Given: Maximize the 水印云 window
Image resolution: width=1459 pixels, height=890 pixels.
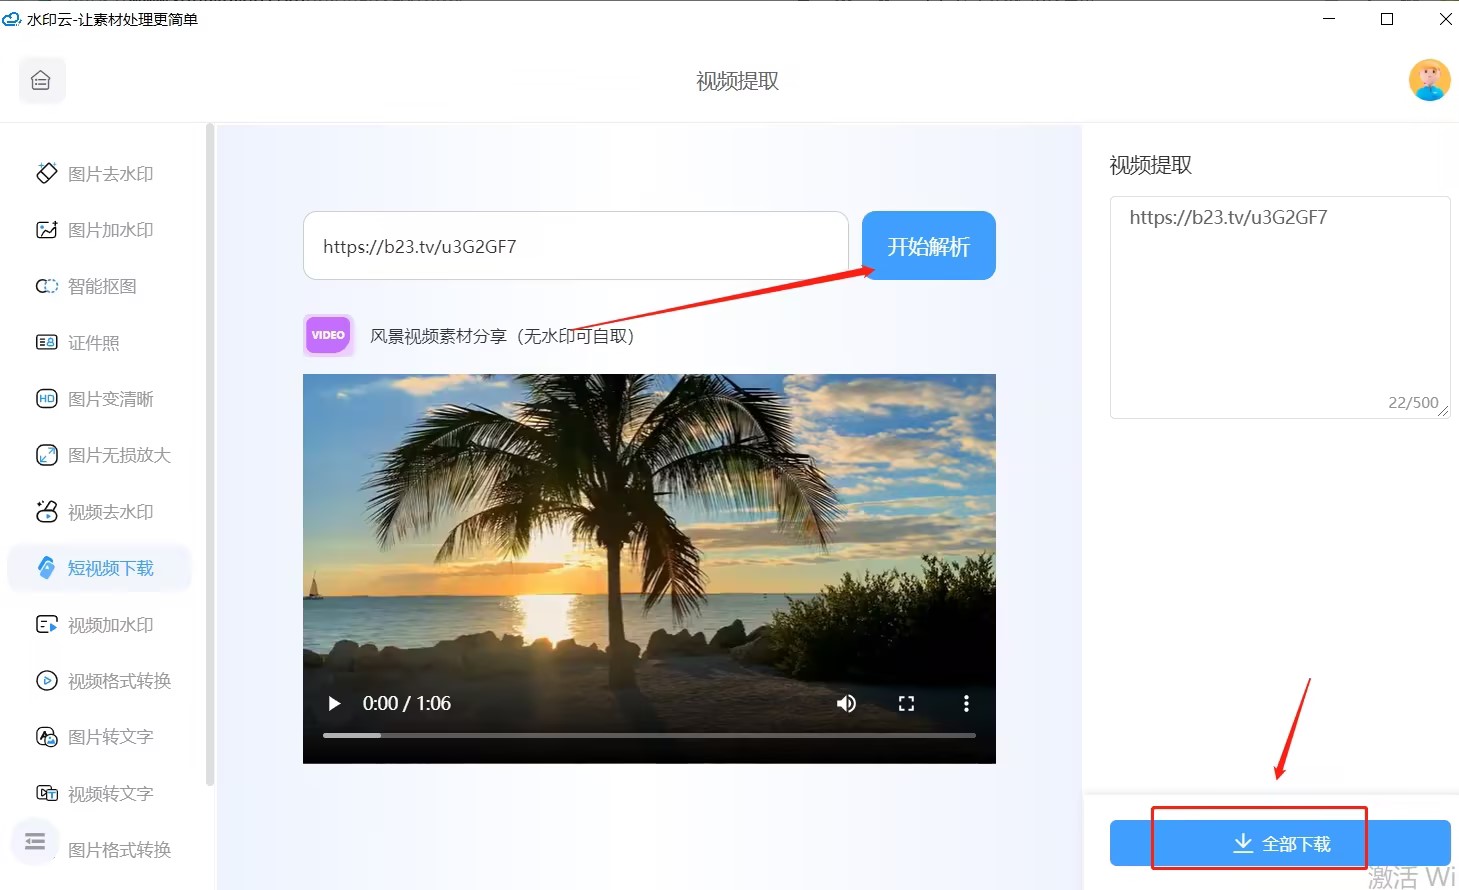Looking at the screenshot, I should coord(1387,19).
